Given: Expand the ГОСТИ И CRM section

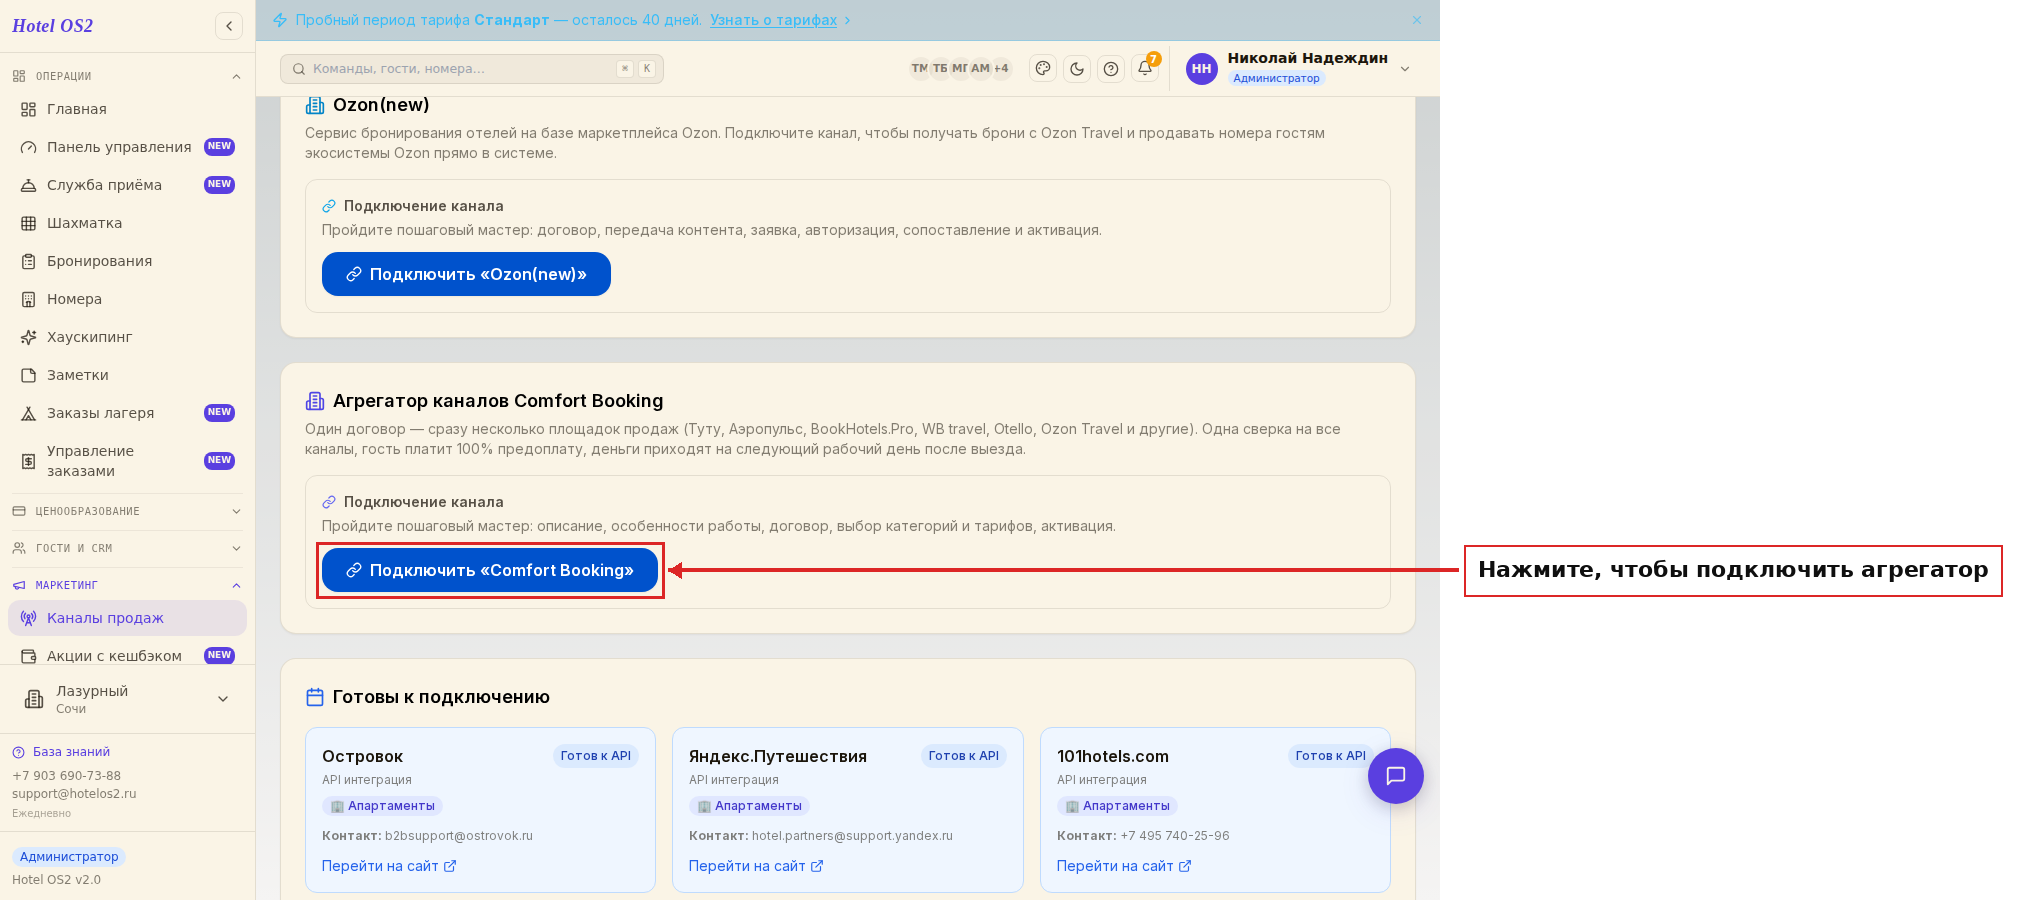Looking at the screenshot, I should pos(127,548).
